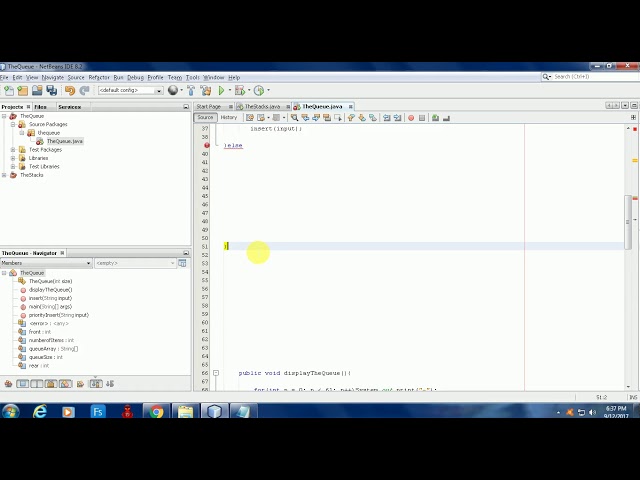Click the Find Previous Occurrence editor icon

point(305,118)
